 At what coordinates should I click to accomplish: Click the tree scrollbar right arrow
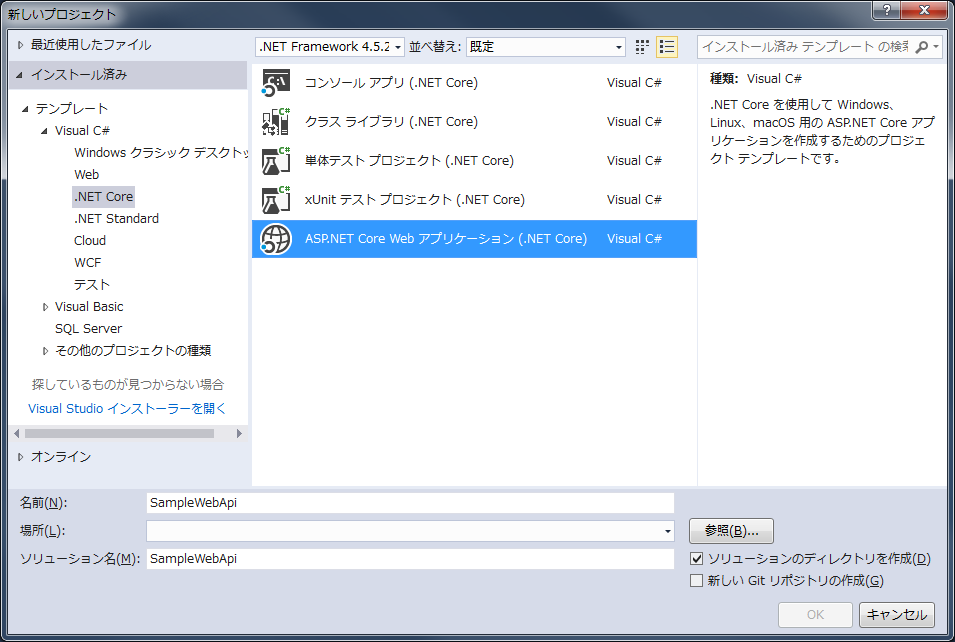[x=239, y=434]
